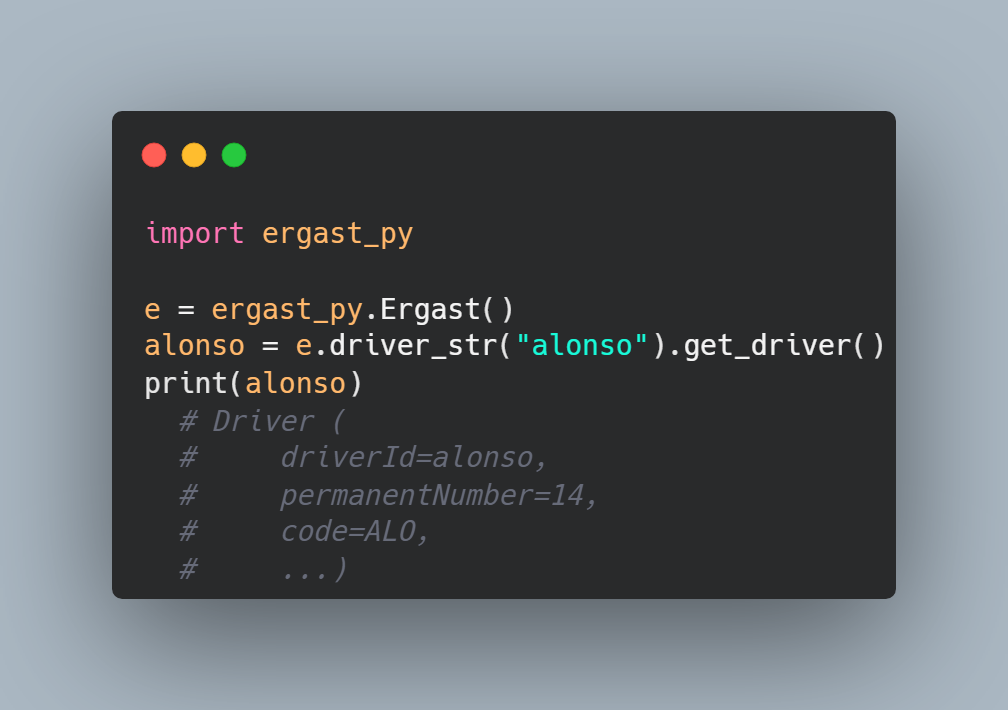This screenshot has width=1008, height=710.
Task: Click the '# Driver (' comment line
Action: coord(262,421)
